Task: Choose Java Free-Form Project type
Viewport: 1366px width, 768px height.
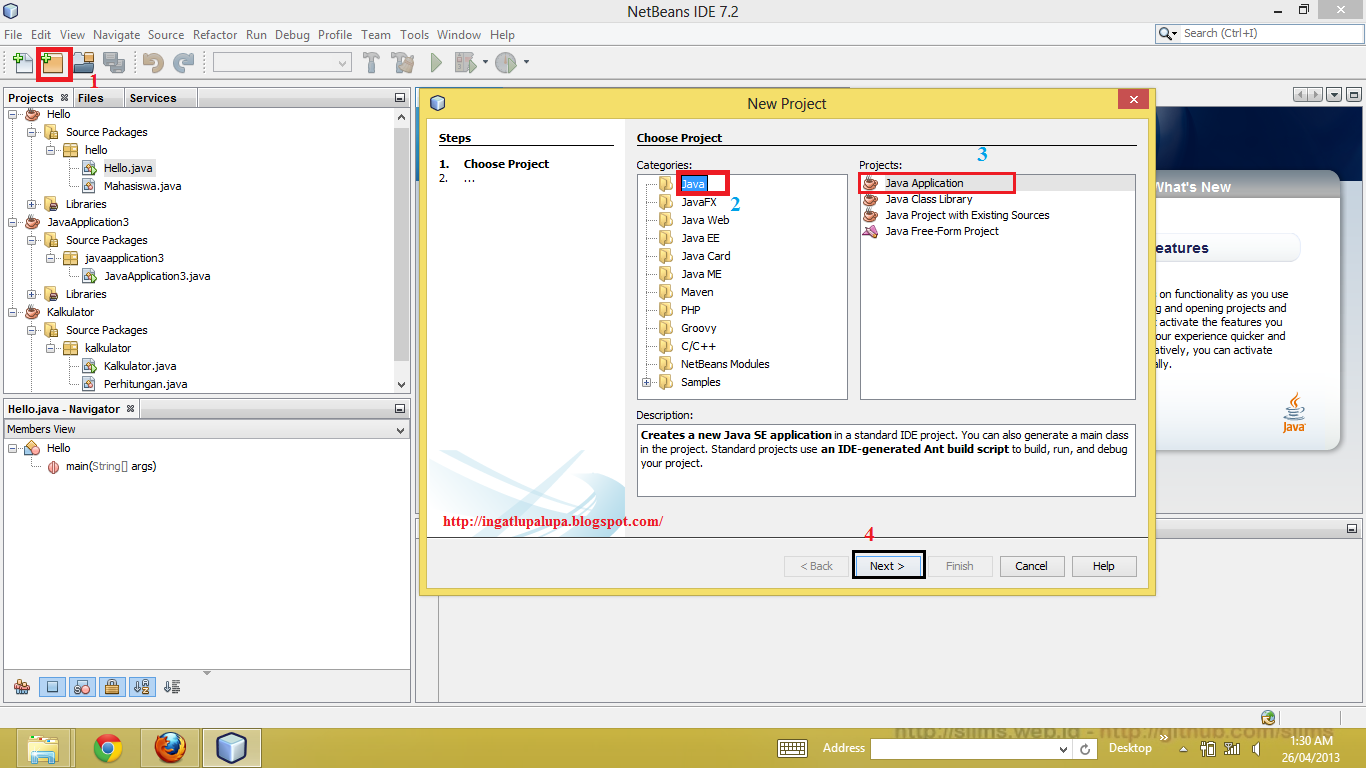Action: click(942, 231)
